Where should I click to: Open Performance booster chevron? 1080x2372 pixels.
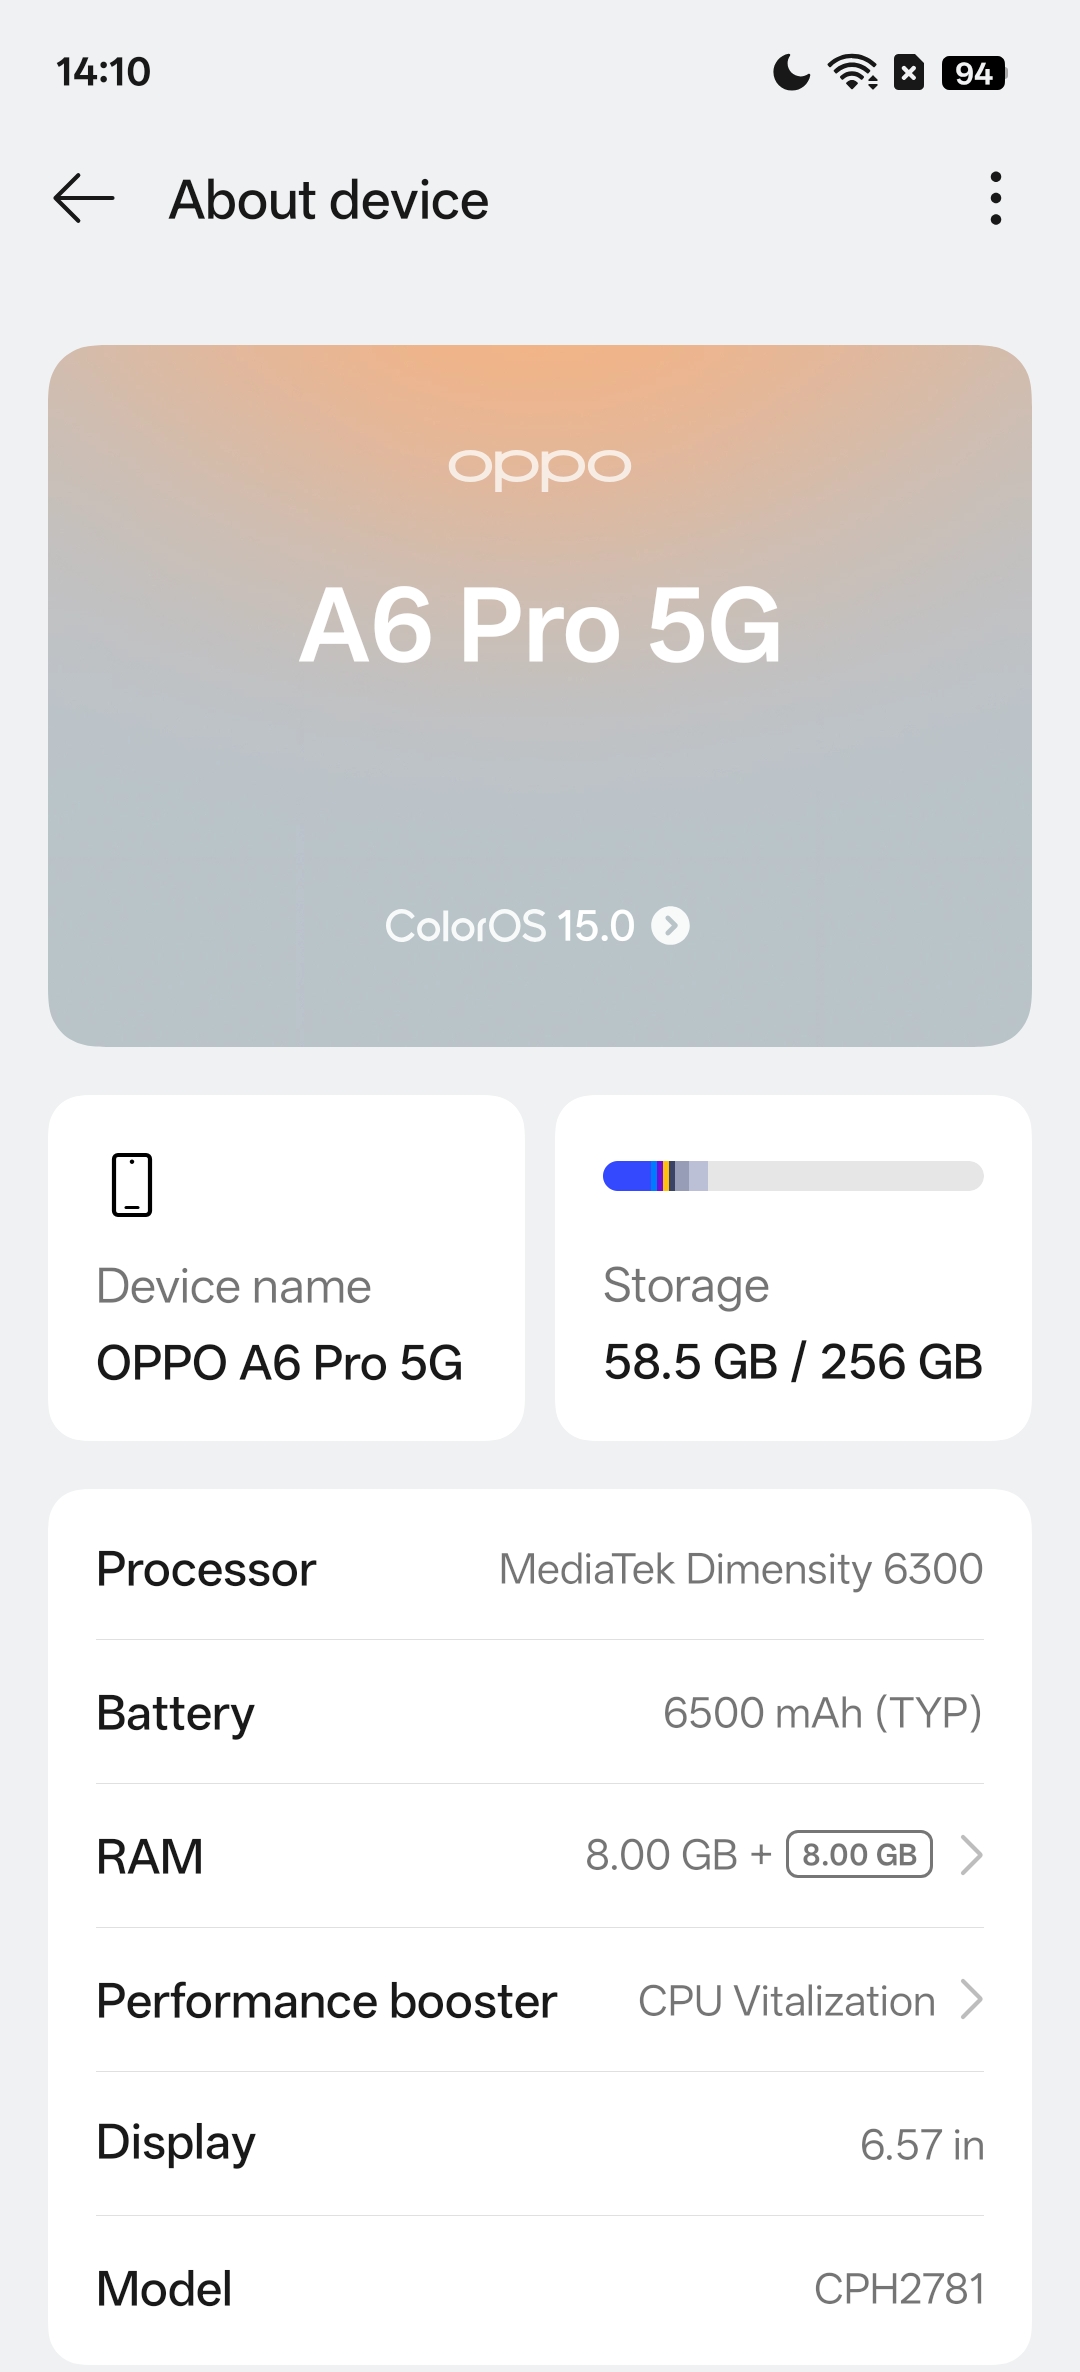(x=970, y=2000)
